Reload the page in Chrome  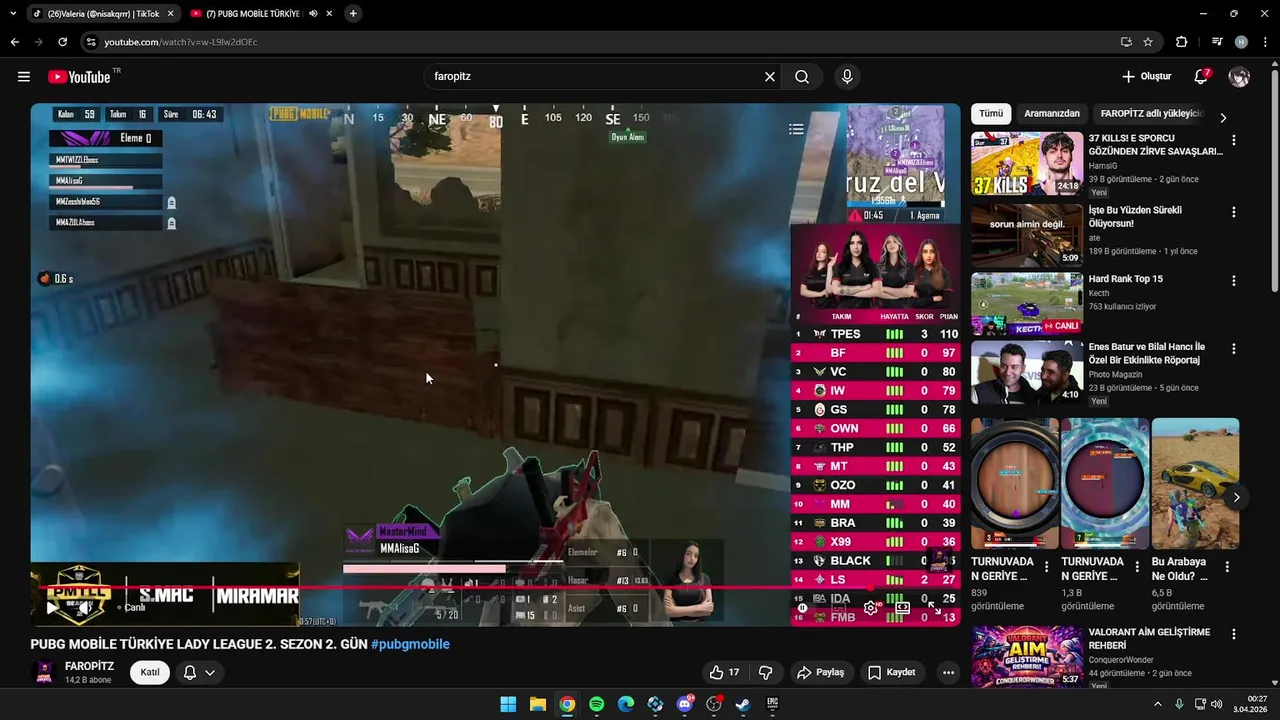pos(62,42)
